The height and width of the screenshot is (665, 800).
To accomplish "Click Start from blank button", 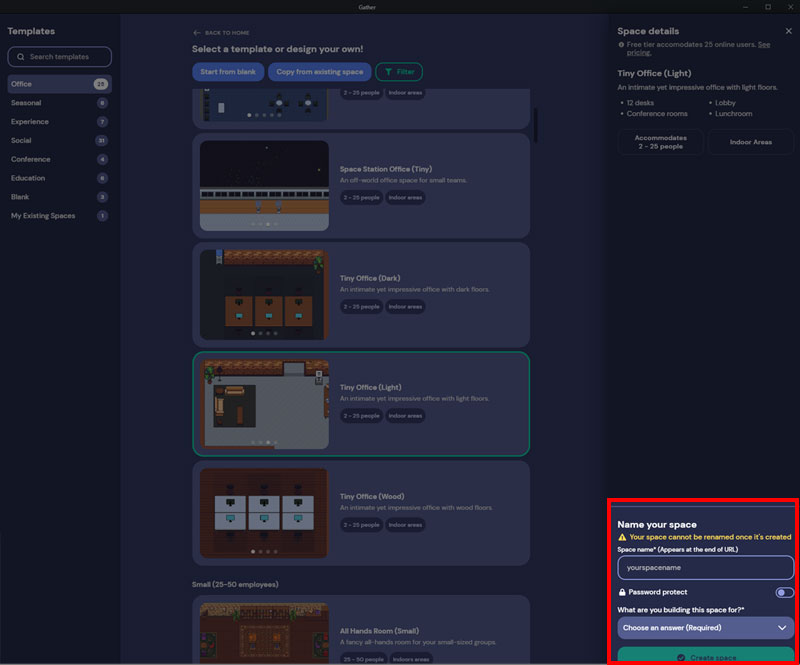I will tap(228, 72).
